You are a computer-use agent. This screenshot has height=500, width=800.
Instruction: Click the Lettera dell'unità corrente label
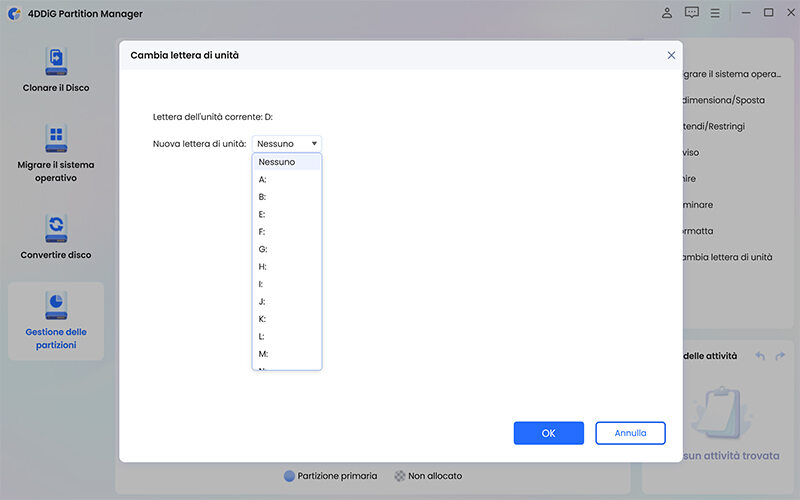213,117
